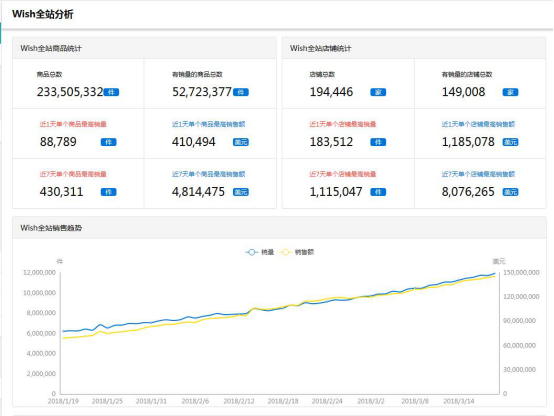Click the 2018/3/8 date on x-axis
Screen dimensions: 554x416
pyautogui.click(x=415, y=401)
